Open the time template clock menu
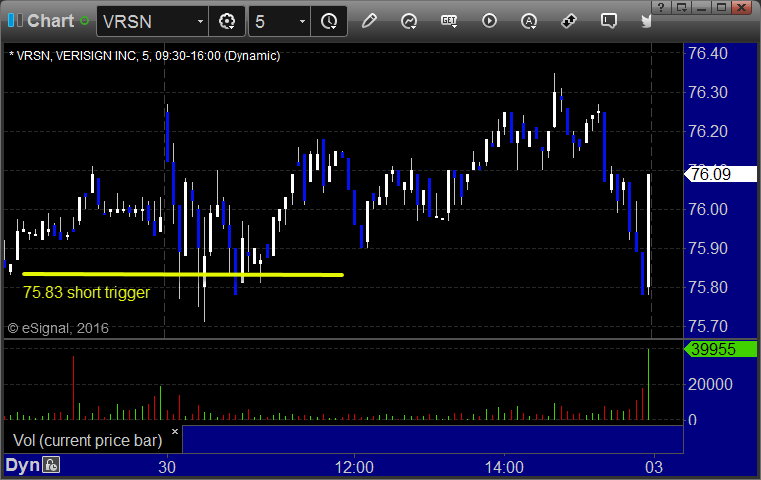Image resolution: width=761 pixels, height=480 pixels. (329, 21)
